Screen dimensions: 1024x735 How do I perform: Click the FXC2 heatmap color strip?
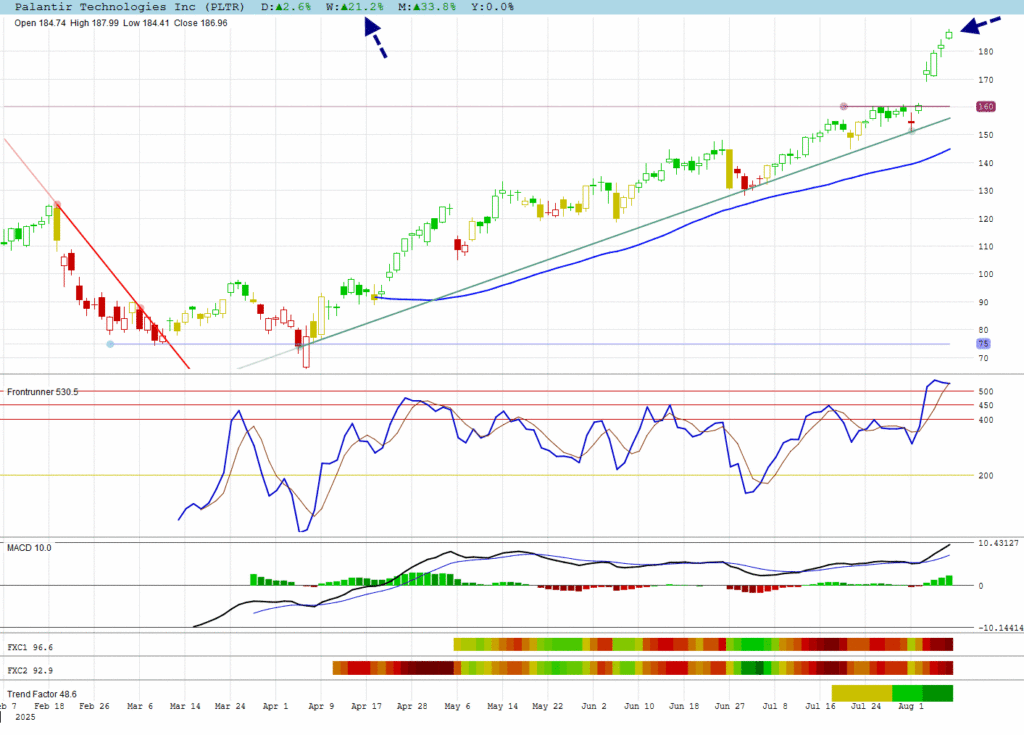pos(643,668)
